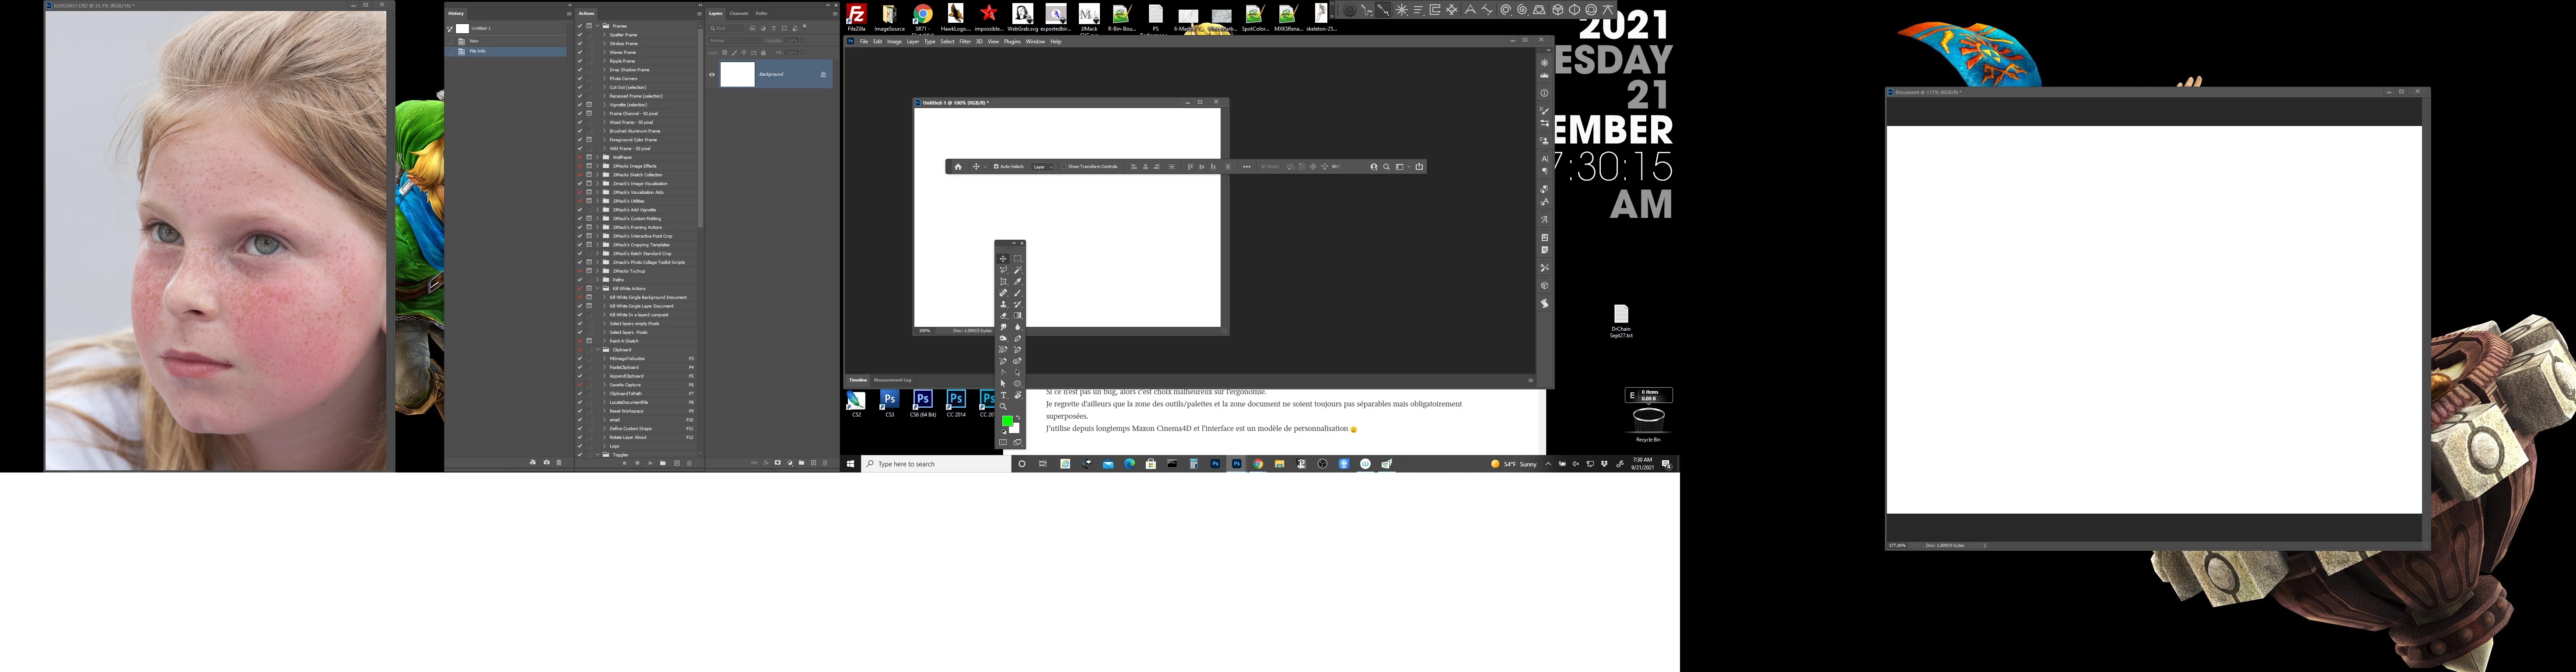Select the Rectangular Marquee tool
2576x672 pixels.
[x=1018, y=258]
